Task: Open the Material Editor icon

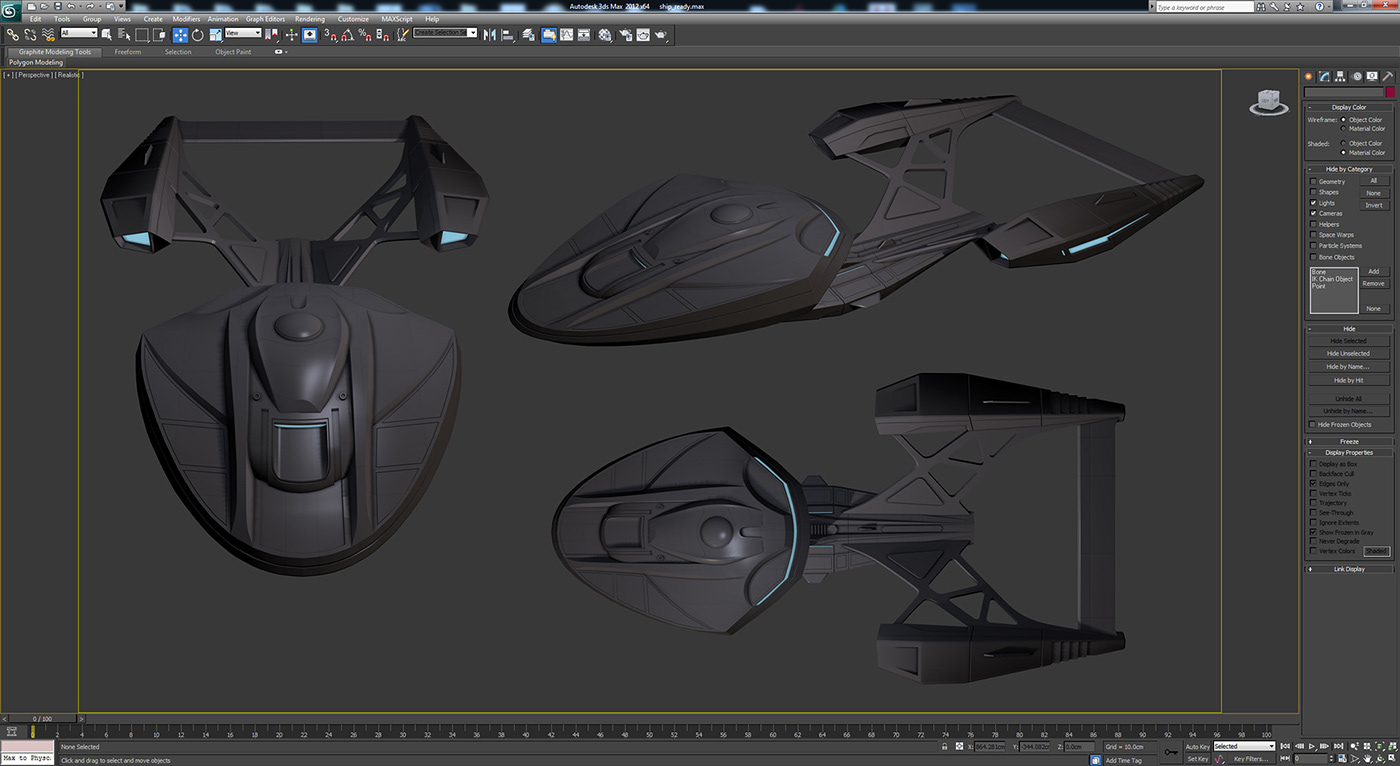Action: pos(603,33)
